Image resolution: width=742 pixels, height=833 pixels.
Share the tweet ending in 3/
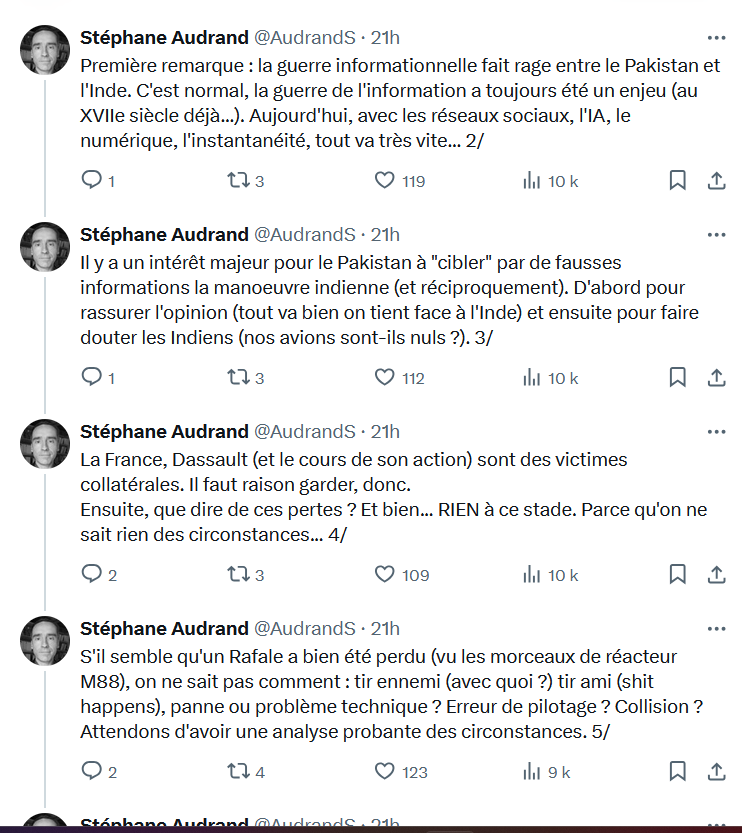(x=716, y=378)
